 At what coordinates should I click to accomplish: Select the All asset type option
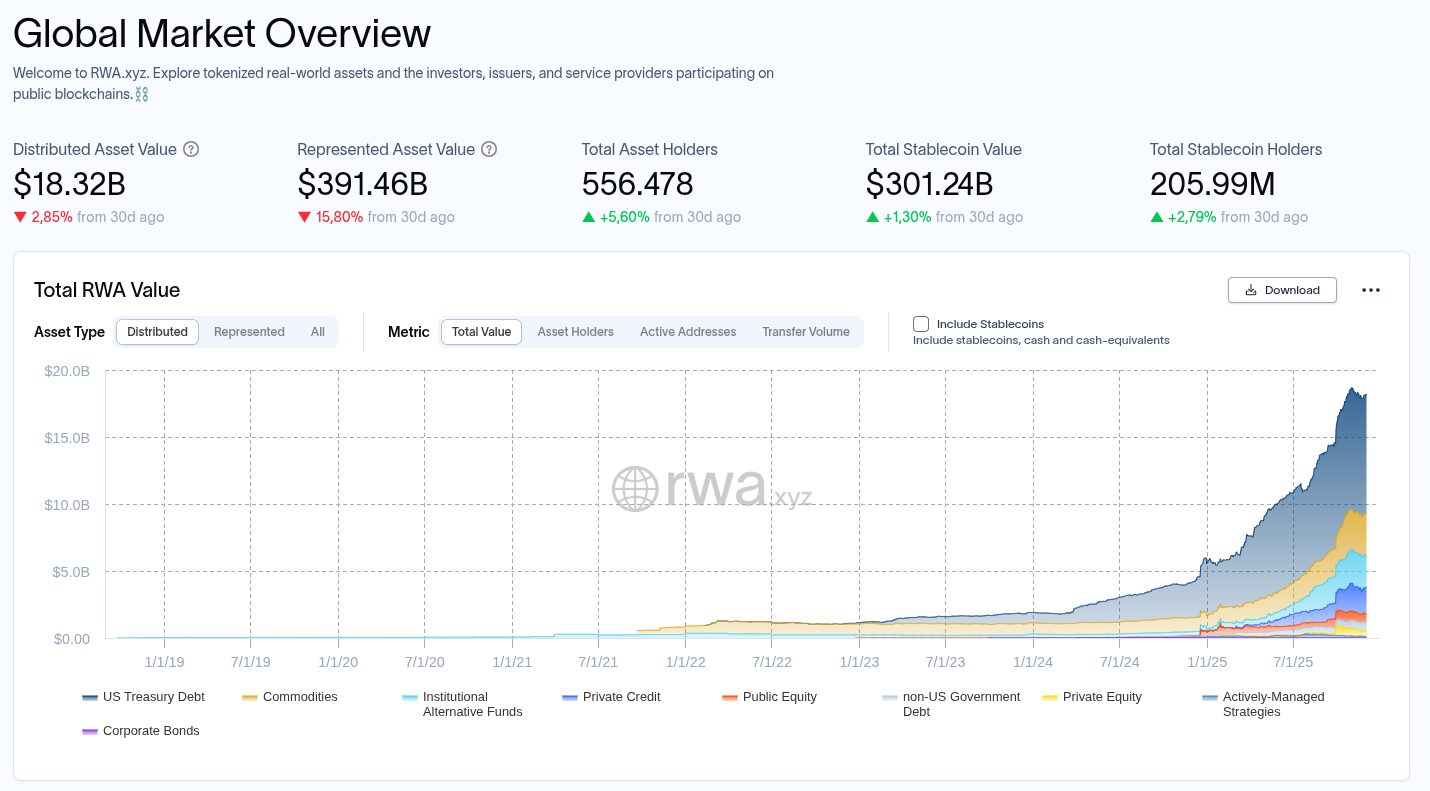click(318, 332)
